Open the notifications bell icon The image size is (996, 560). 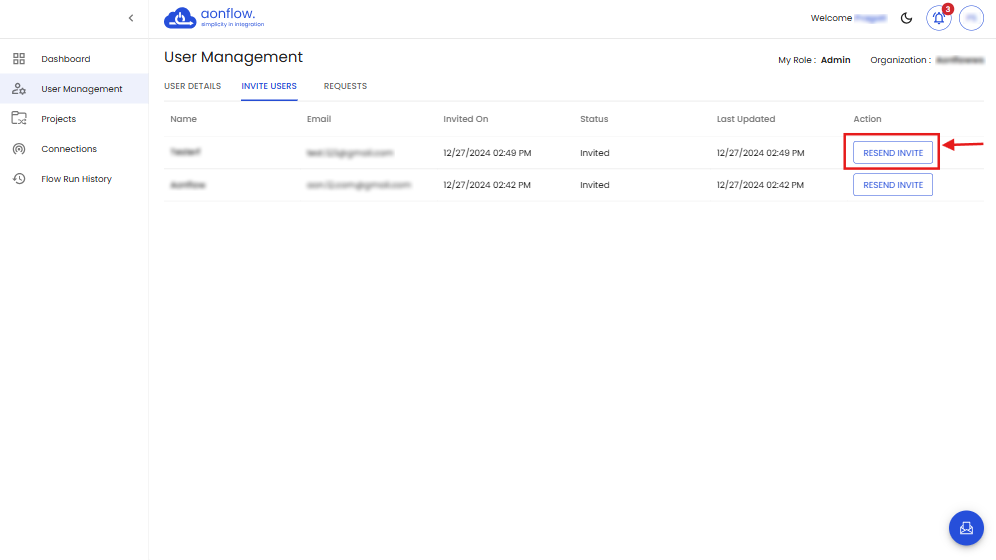pos(938,18)
